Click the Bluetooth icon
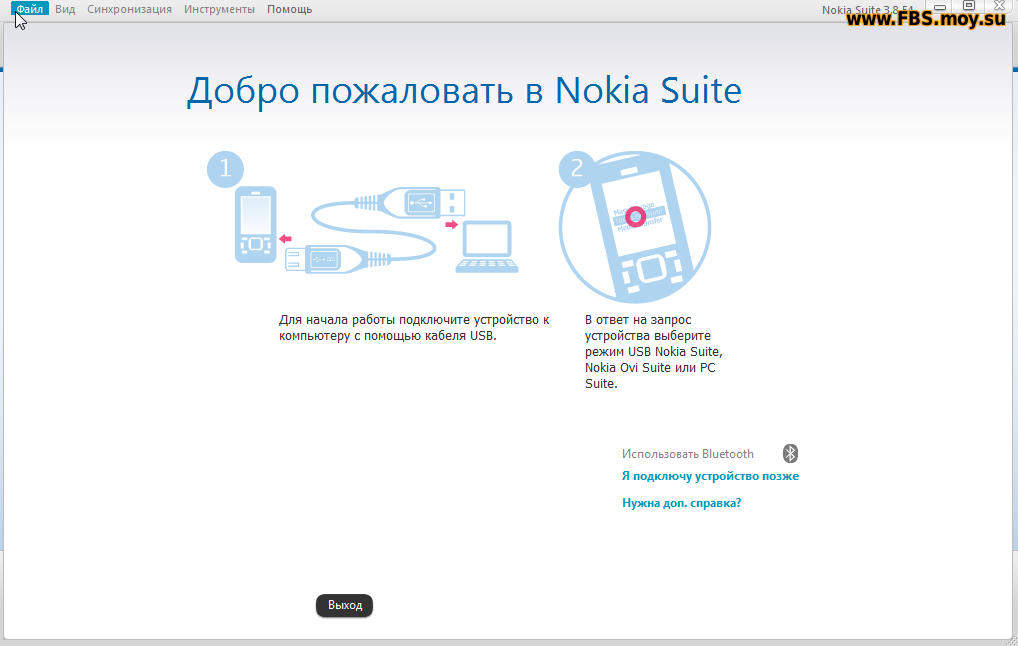The height and width of the screenshot is (646, 1018). tap(790, 453)
